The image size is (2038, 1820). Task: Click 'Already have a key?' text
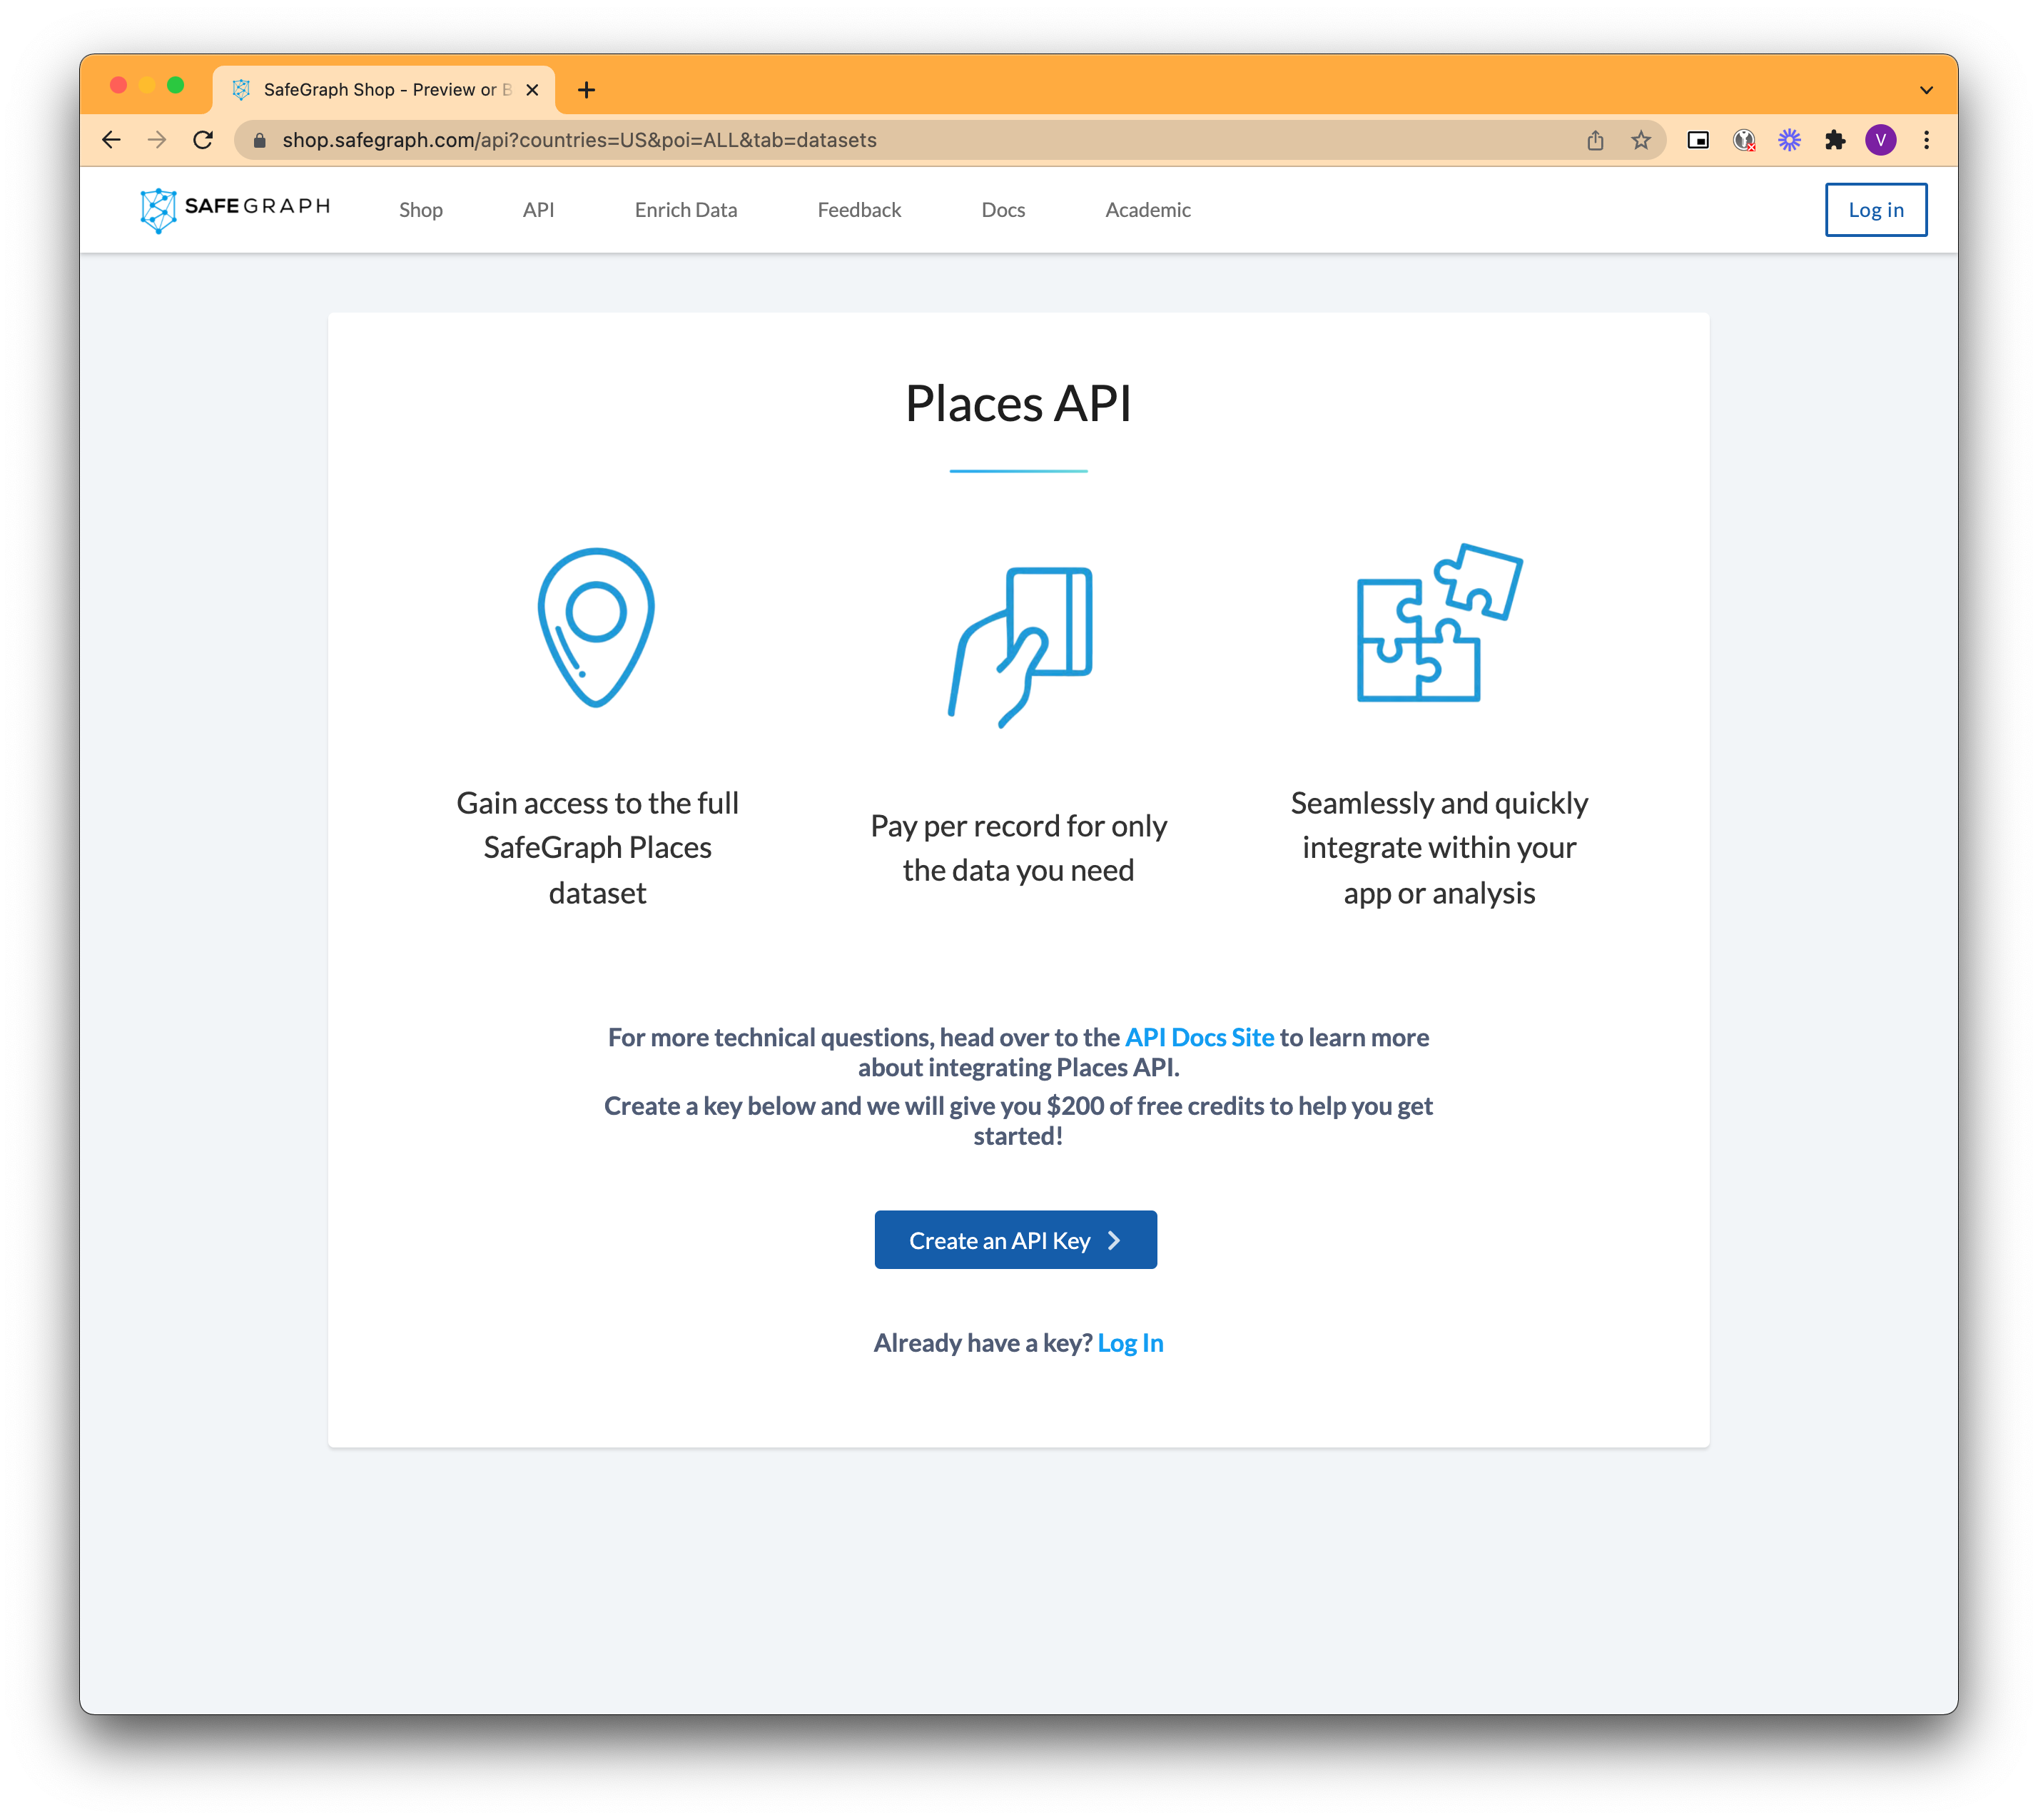coord(983,1343)
